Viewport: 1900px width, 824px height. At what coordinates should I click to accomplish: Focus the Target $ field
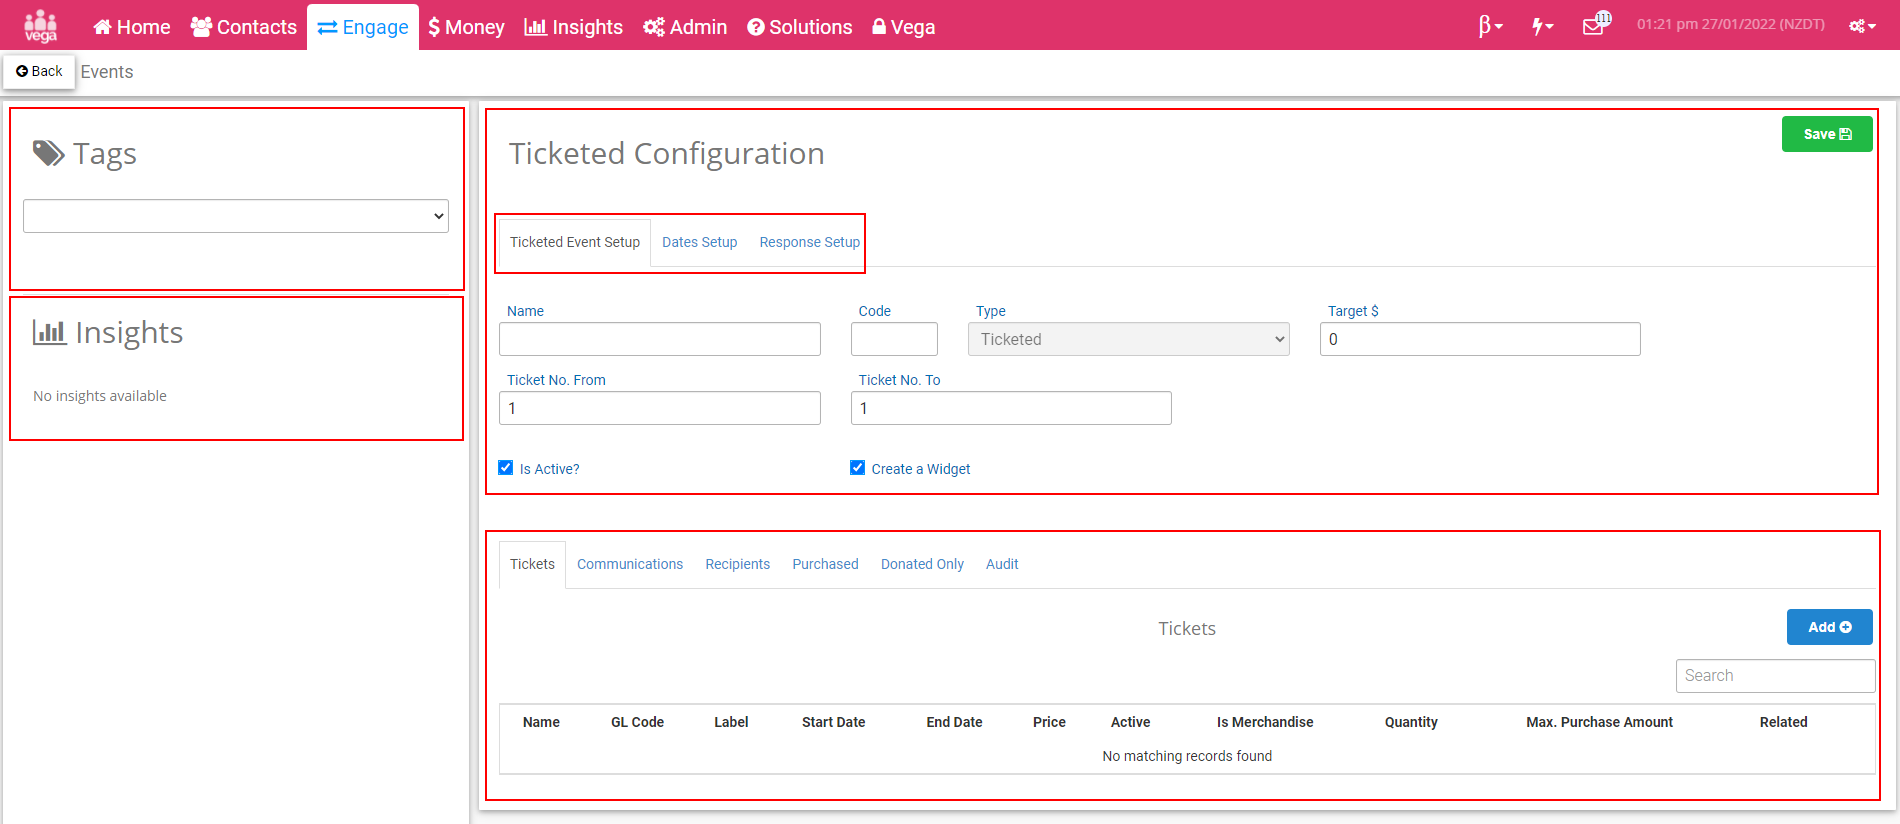[x=1480, y=339]
